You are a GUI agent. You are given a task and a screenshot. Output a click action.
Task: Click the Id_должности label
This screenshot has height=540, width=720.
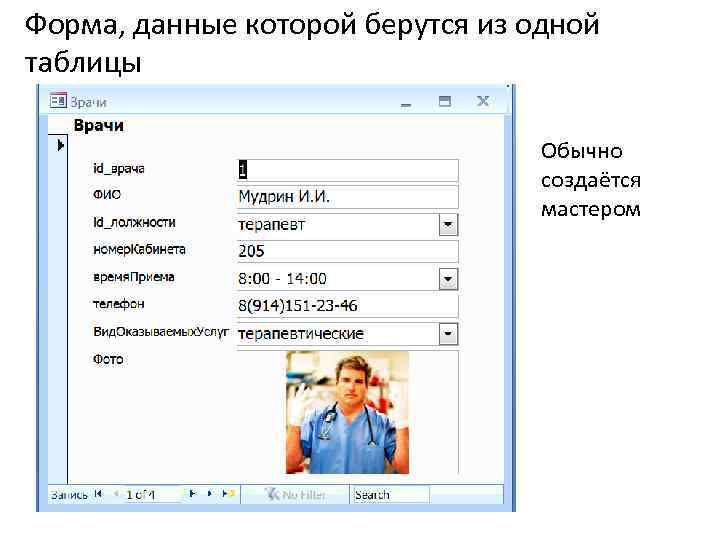click(134, 223)
